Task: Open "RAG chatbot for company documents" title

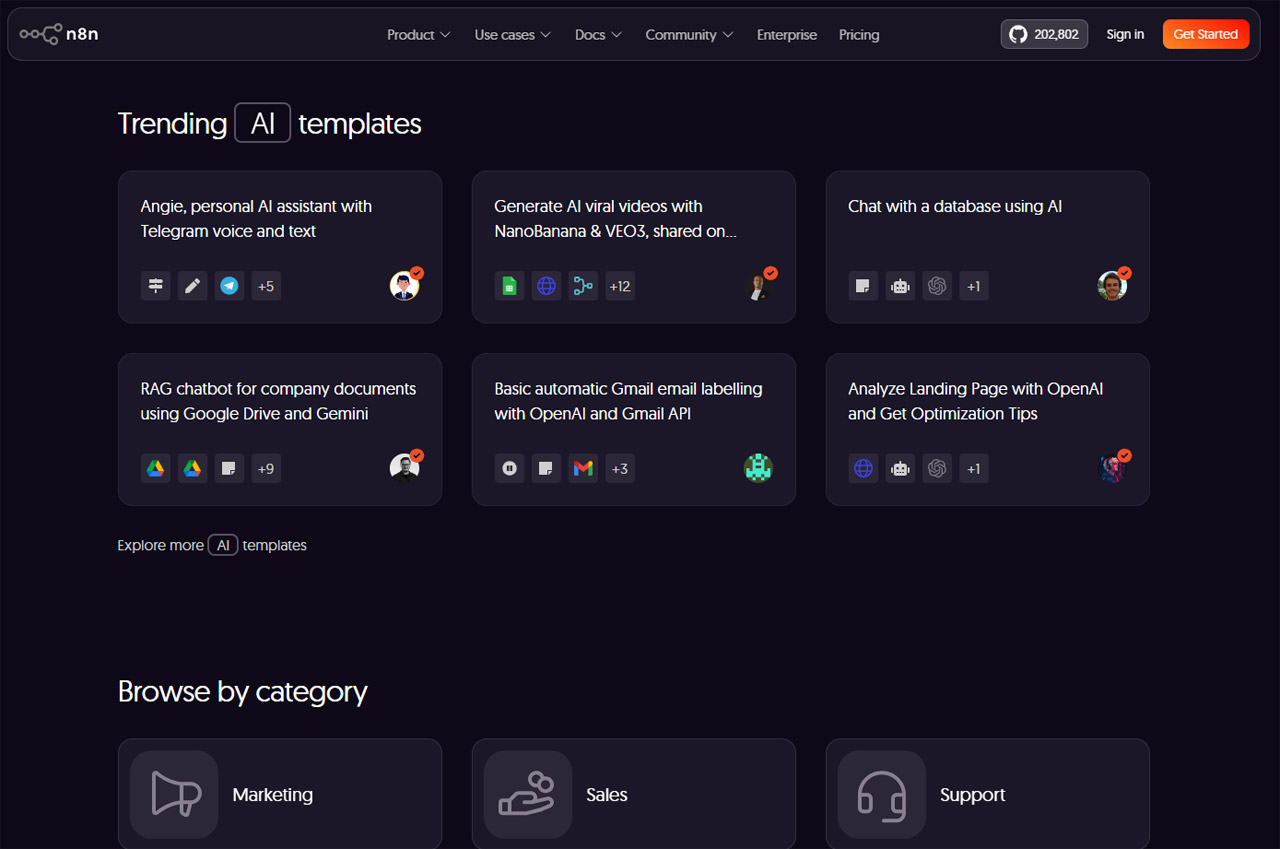Action: click(x=278, y=401)
